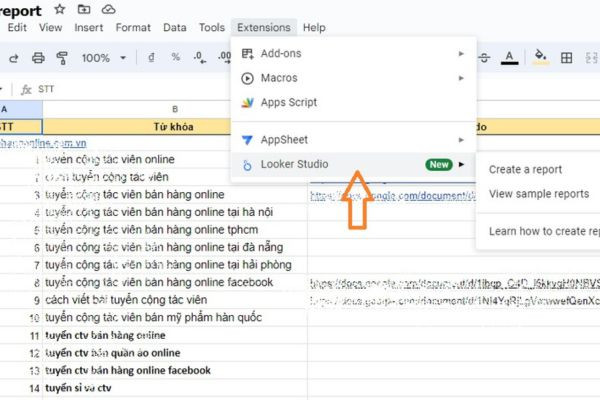Screen dimensions: 600x400
Task: Open the Format menu
Action: coord(133,28)
